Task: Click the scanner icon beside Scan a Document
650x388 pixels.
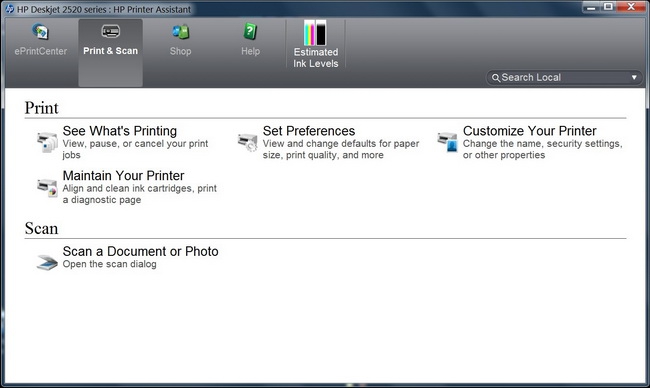Action: pos(47,262)
